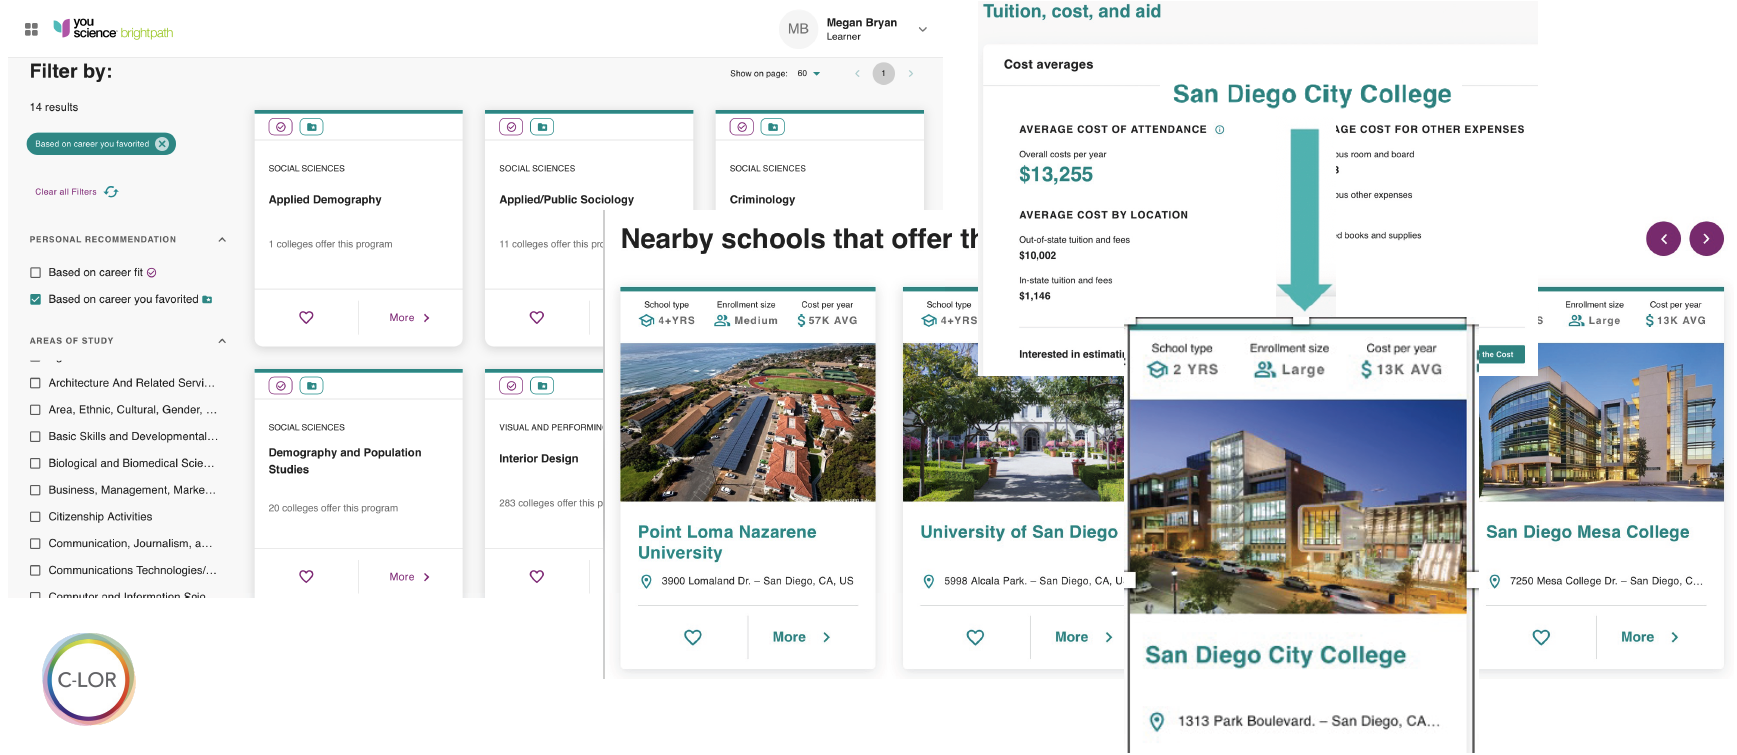Check Business, Management, Marketing checkbox
This screenshot has height=755, width=1737.
coord(36,490)
